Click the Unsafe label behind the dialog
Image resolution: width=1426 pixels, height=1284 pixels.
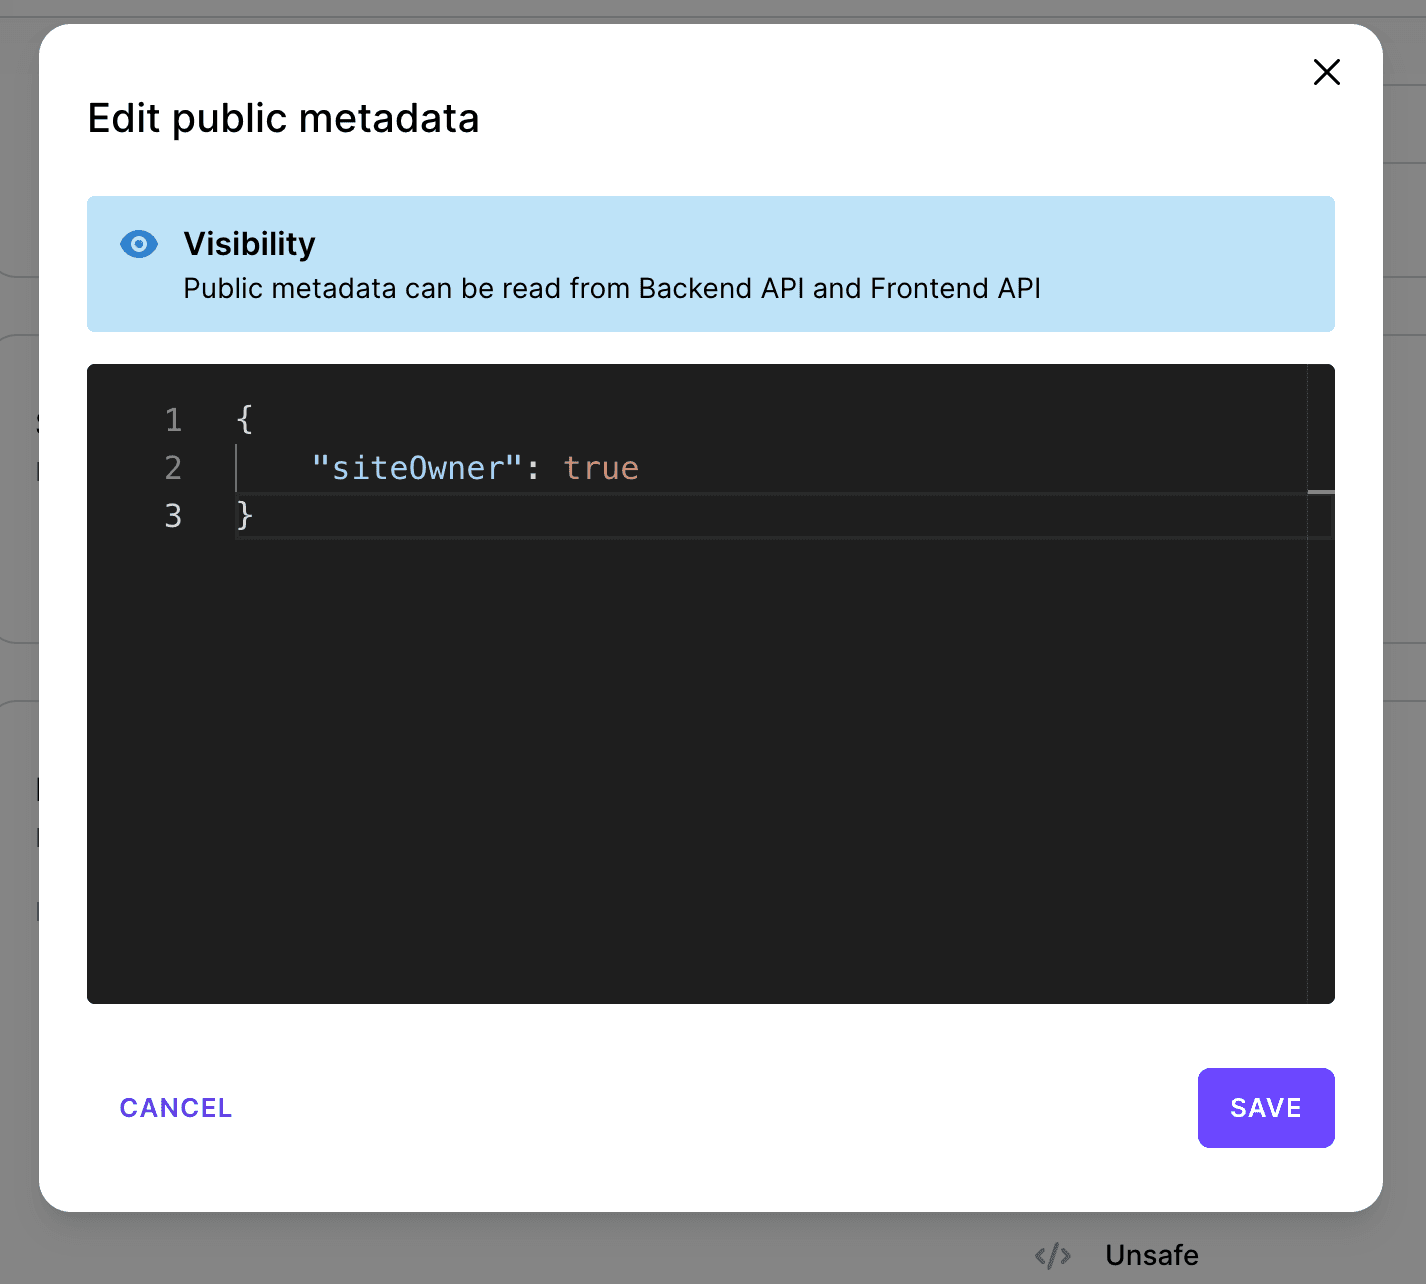pos(1151,1255)
